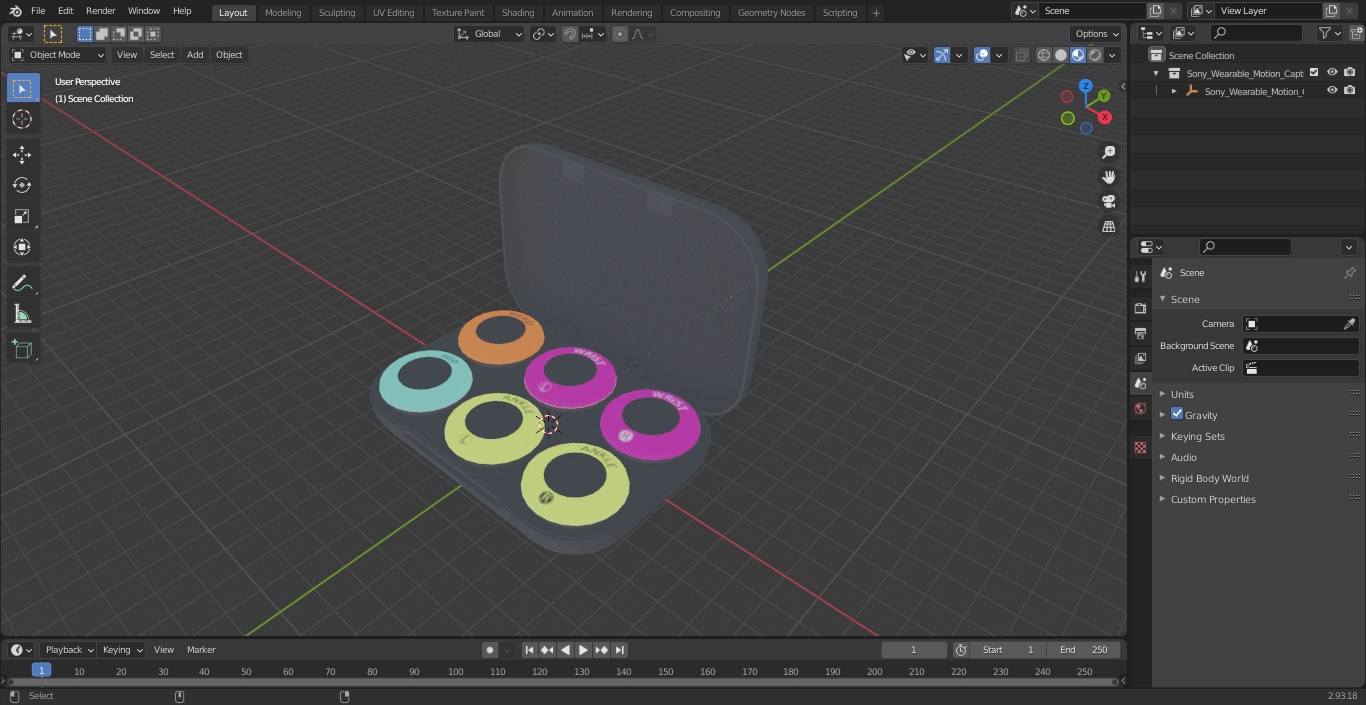Jump to the timeline start frame
Viewport: 1366px width, 705px height.
click(530, 650)
